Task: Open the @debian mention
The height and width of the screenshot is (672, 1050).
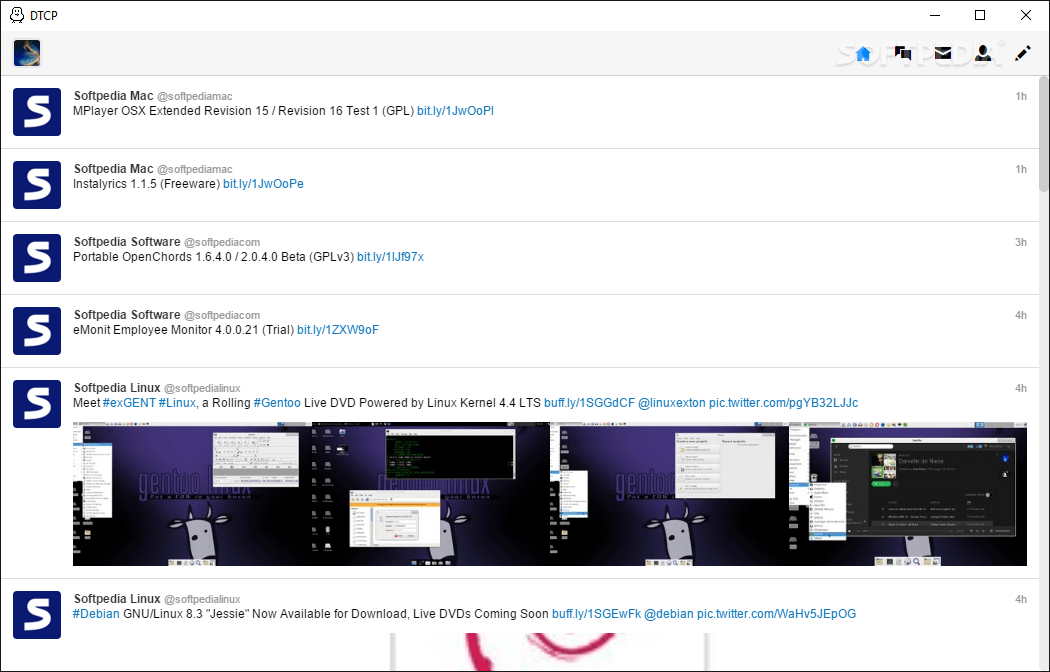Action: point(669,614)
